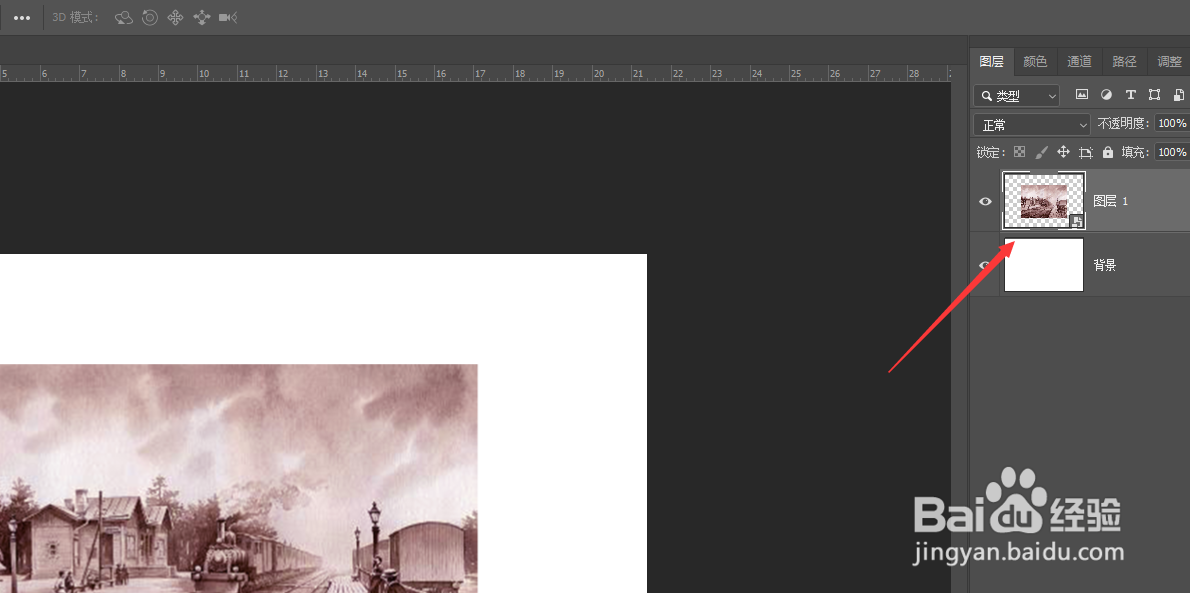Click the train picture on the canvas
Viewport: 1190px width, 593px height.
[x=238, y=478]
